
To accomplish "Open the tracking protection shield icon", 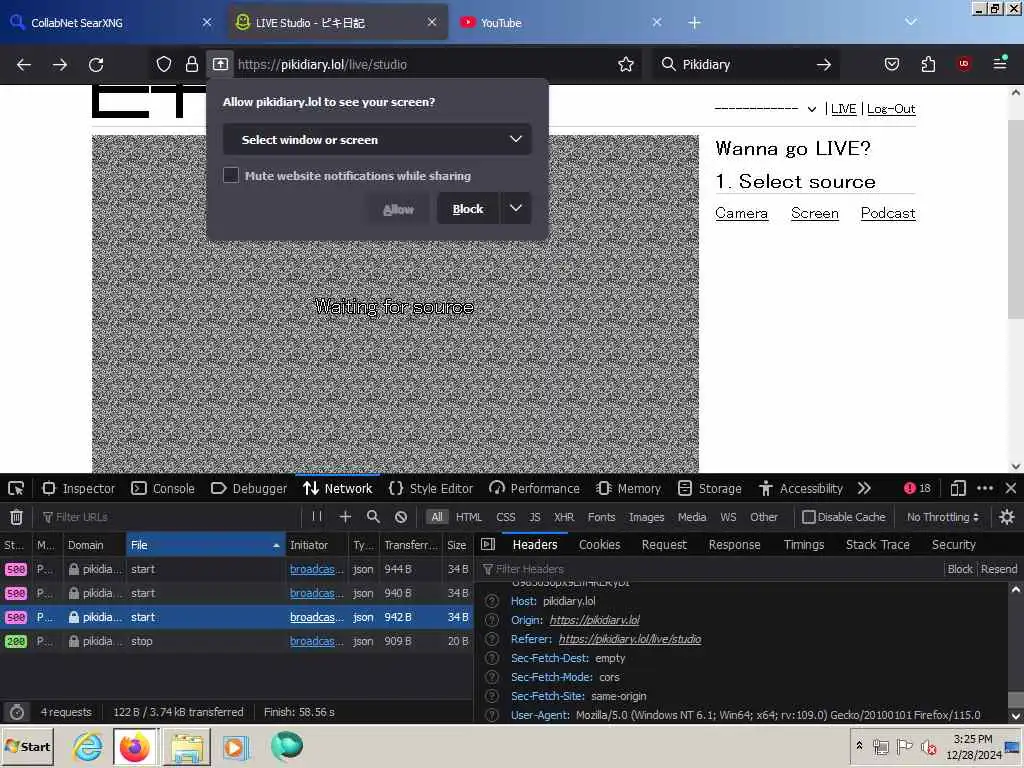I will pos(164,64).
